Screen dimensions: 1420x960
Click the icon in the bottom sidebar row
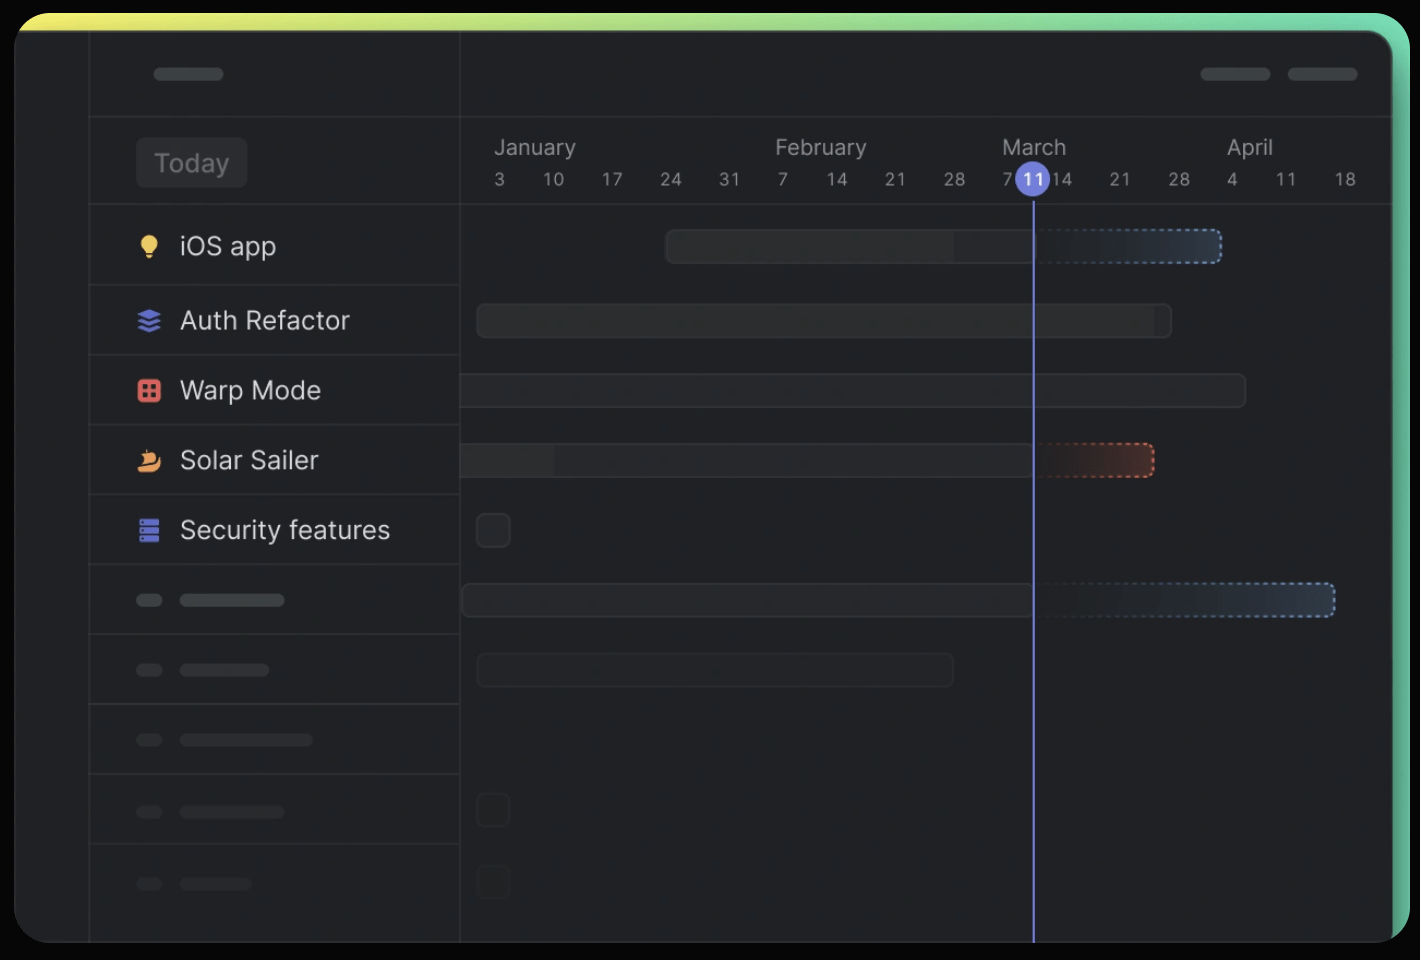click(x=149, y=883)
